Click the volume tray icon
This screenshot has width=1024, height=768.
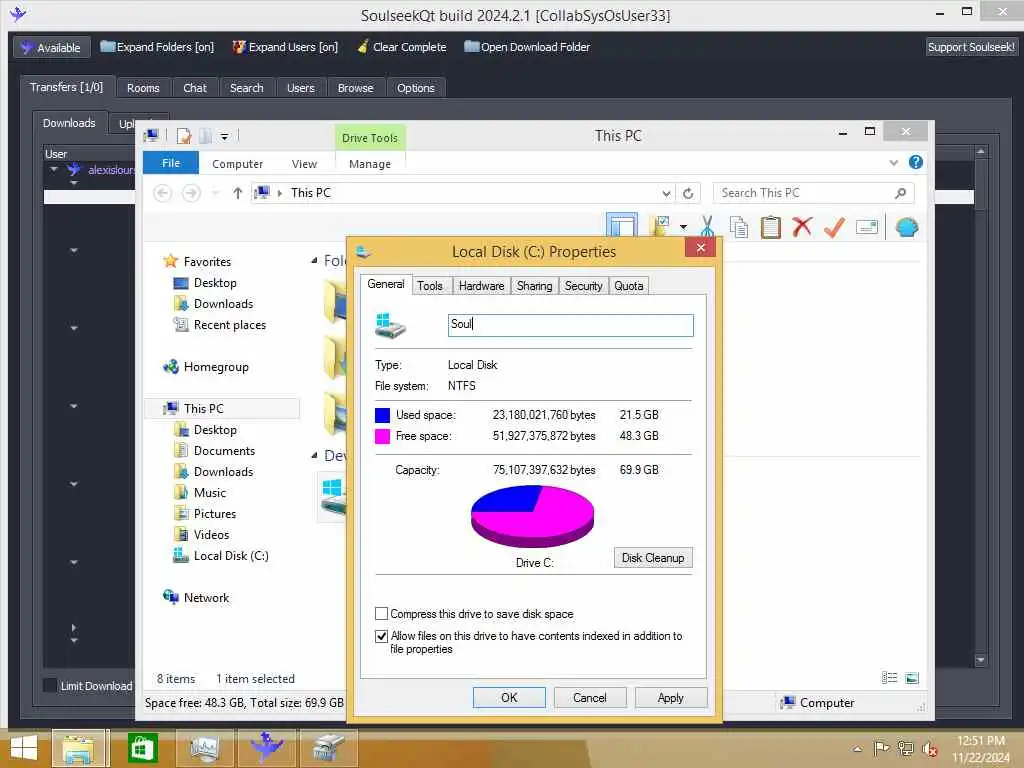[929, 749]
